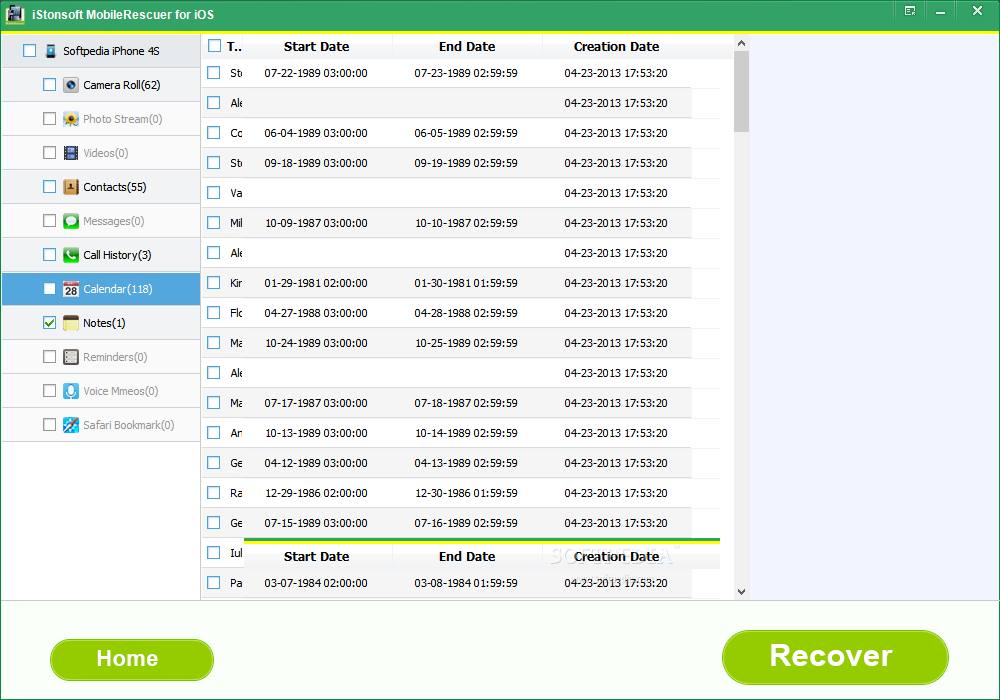Click the Recover button
This screenshot has height=700, width=1000.
(x=835, y=657)
